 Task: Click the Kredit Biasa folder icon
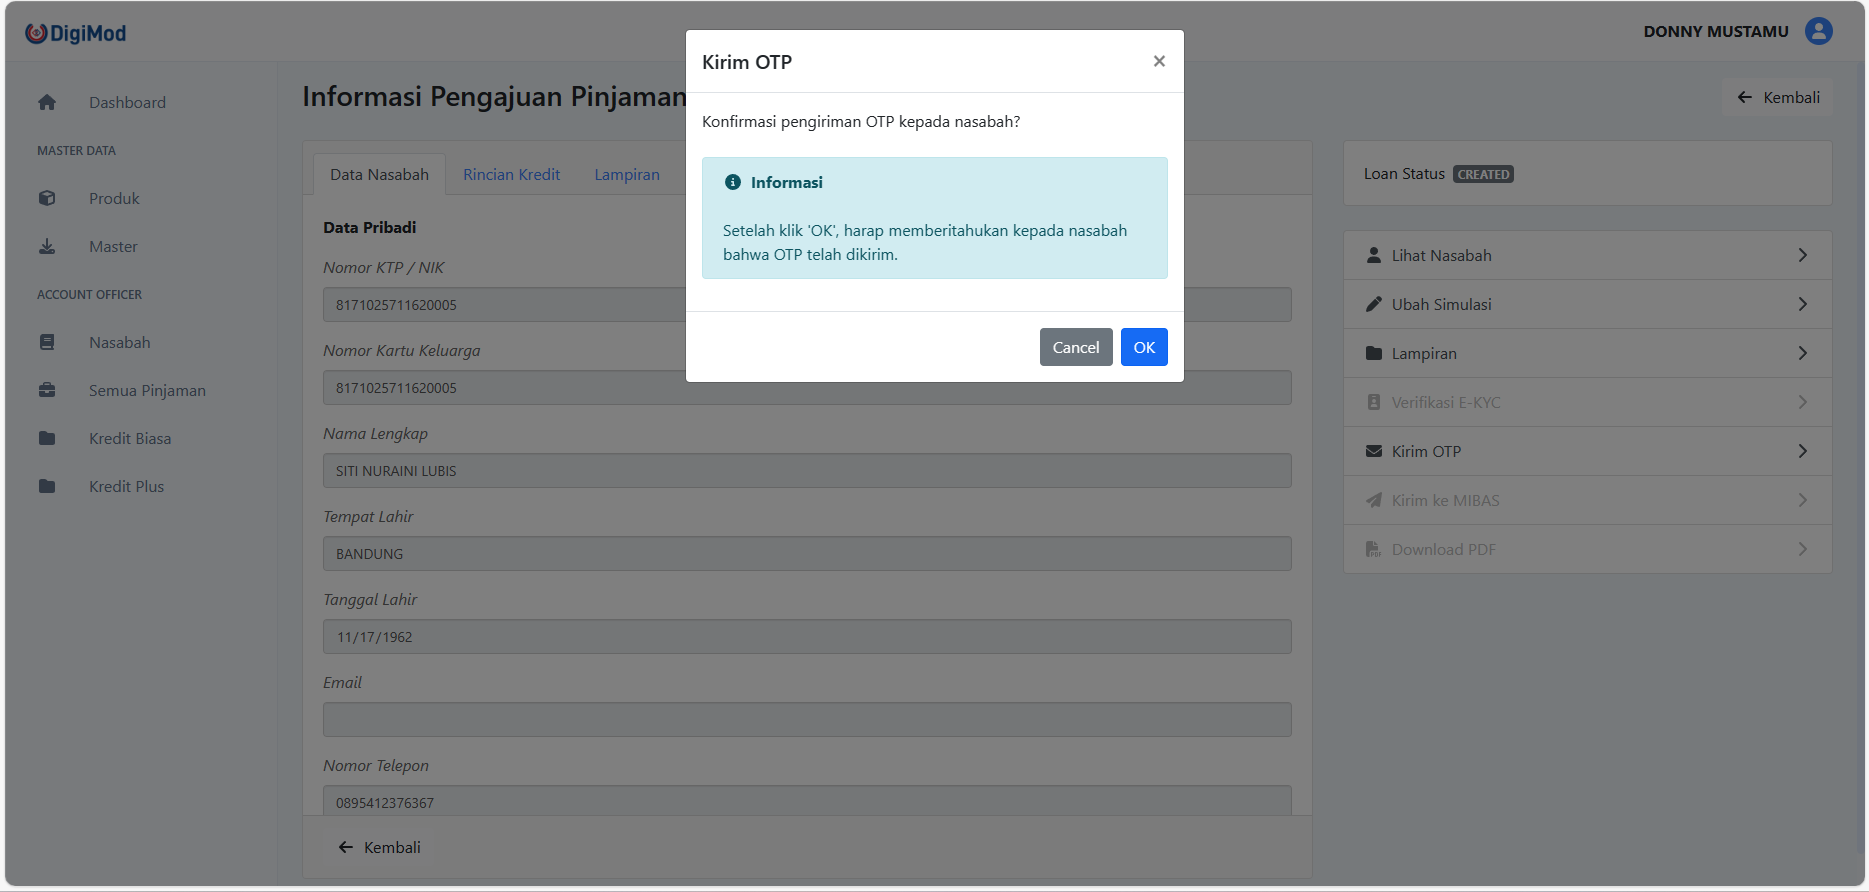47,438
